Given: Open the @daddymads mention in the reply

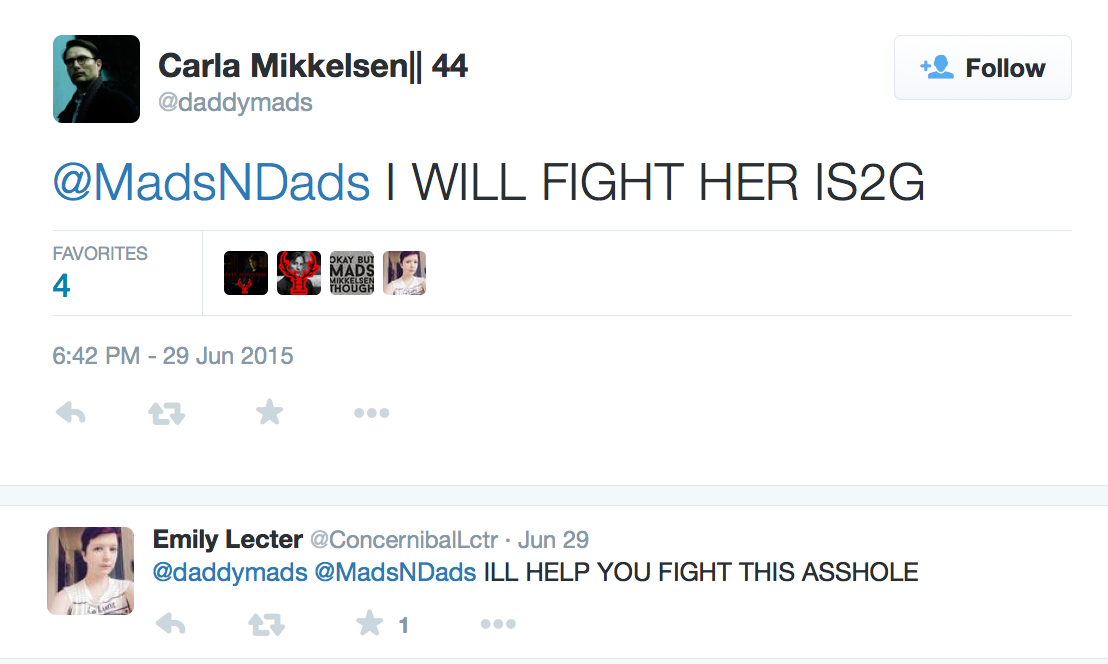Looking at the screenshot, I should click(229, 573).
